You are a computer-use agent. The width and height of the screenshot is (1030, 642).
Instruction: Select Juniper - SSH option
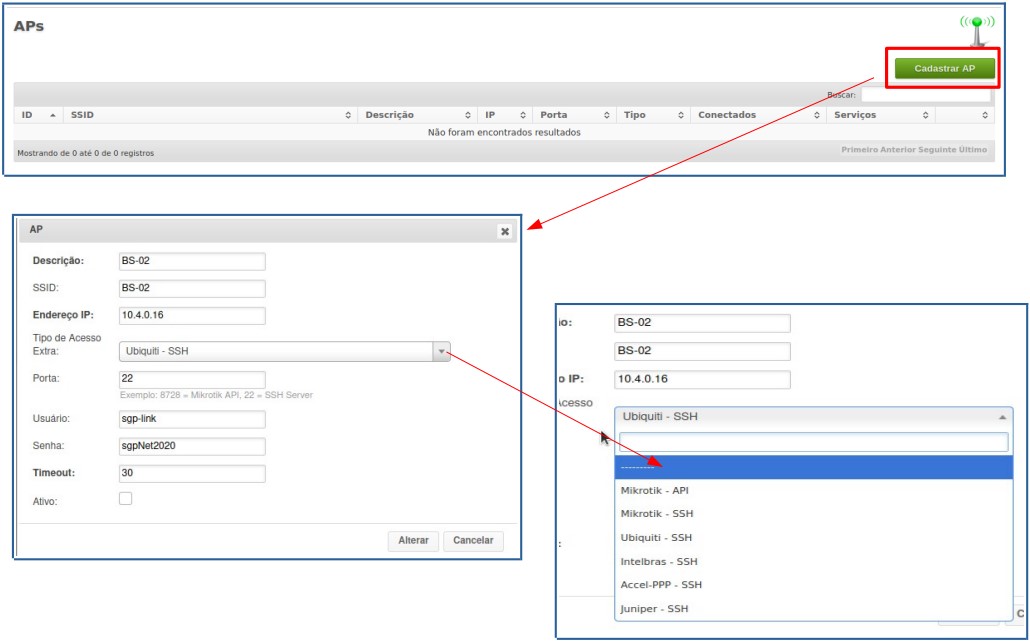(x=654, y=608)
